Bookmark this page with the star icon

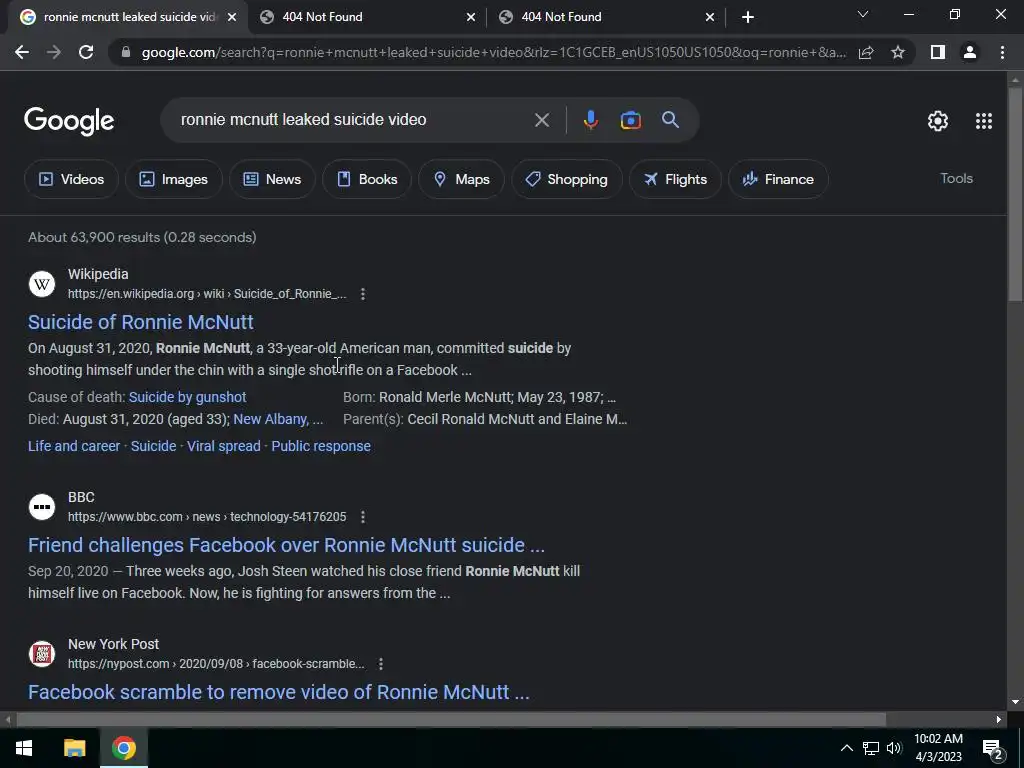898,52
